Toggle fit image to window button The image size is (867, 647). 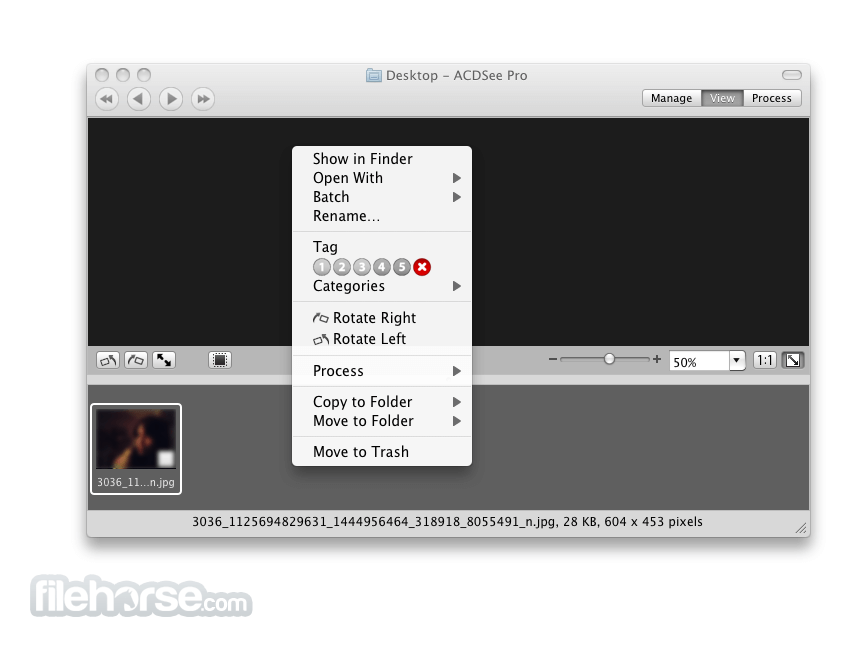[793, 361]
